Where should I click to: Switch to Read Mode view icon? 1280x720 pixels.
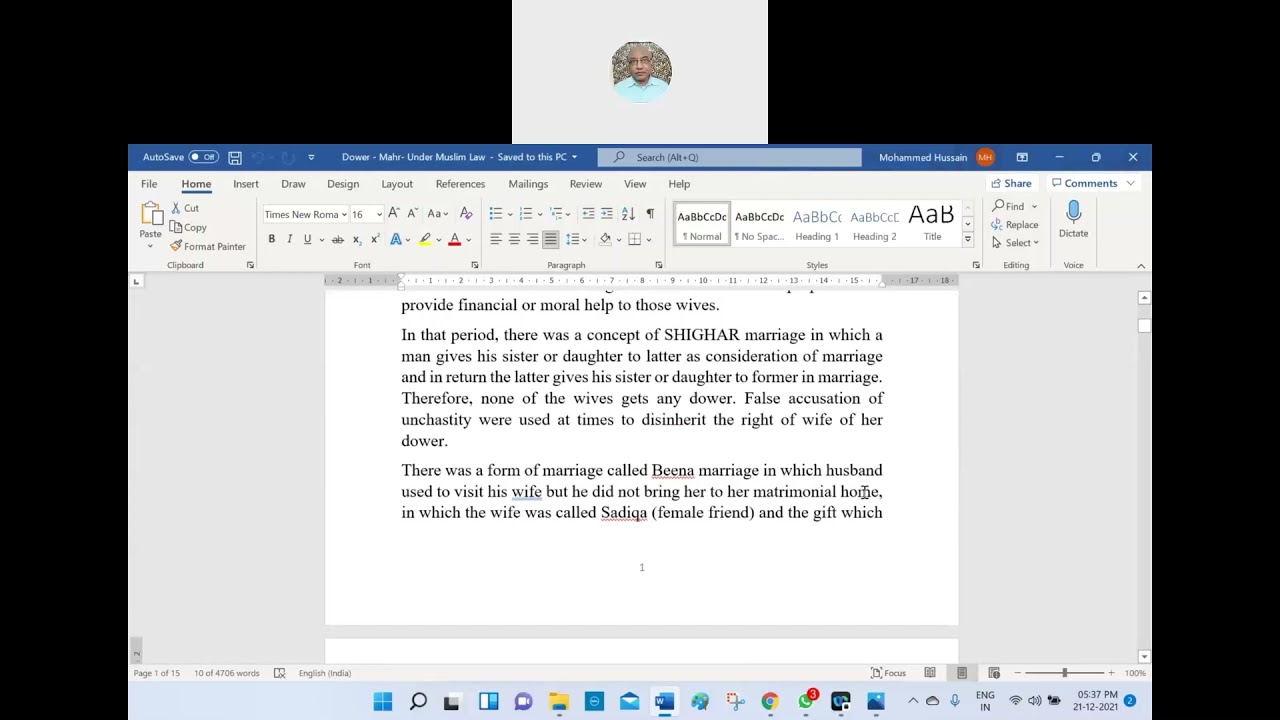click(x=930, y=673)
